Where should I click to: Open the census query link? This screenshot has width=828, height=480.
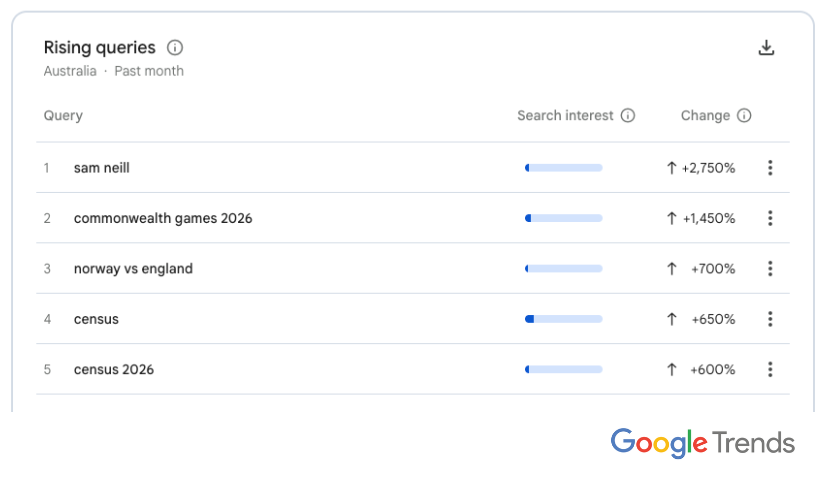point(96,319)
